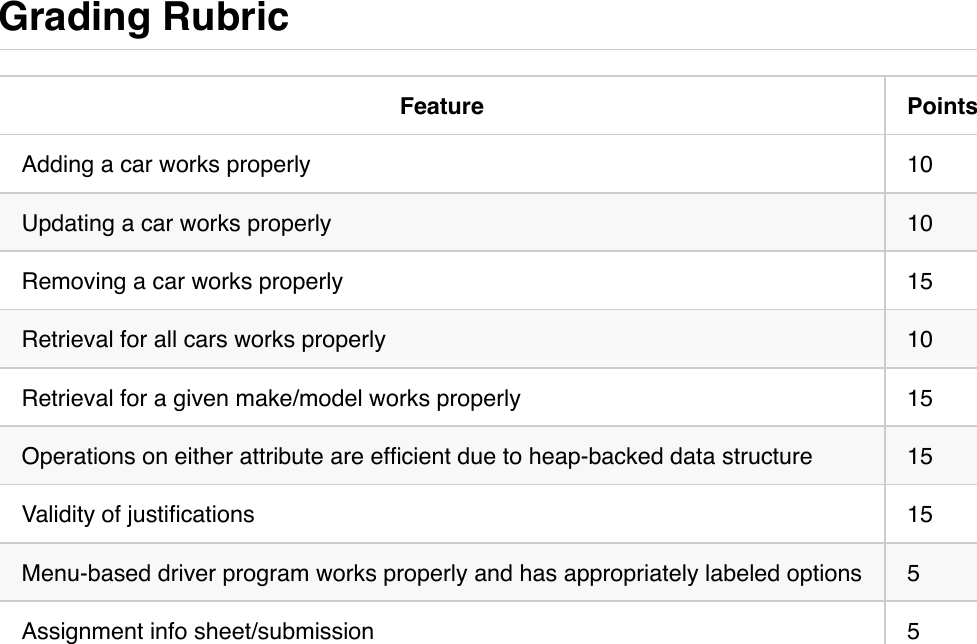The width and height of the screenshot is (977, 644).
Task: Select 'Updating a car works properly' text
Action: (176, 223)
